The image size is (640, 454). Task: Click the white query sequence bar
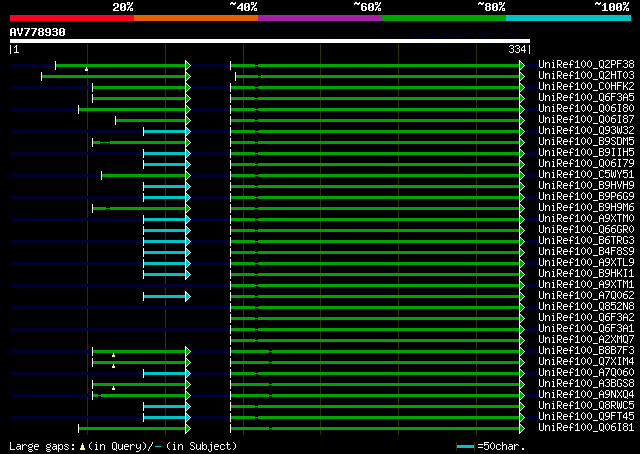pos(268,41)
